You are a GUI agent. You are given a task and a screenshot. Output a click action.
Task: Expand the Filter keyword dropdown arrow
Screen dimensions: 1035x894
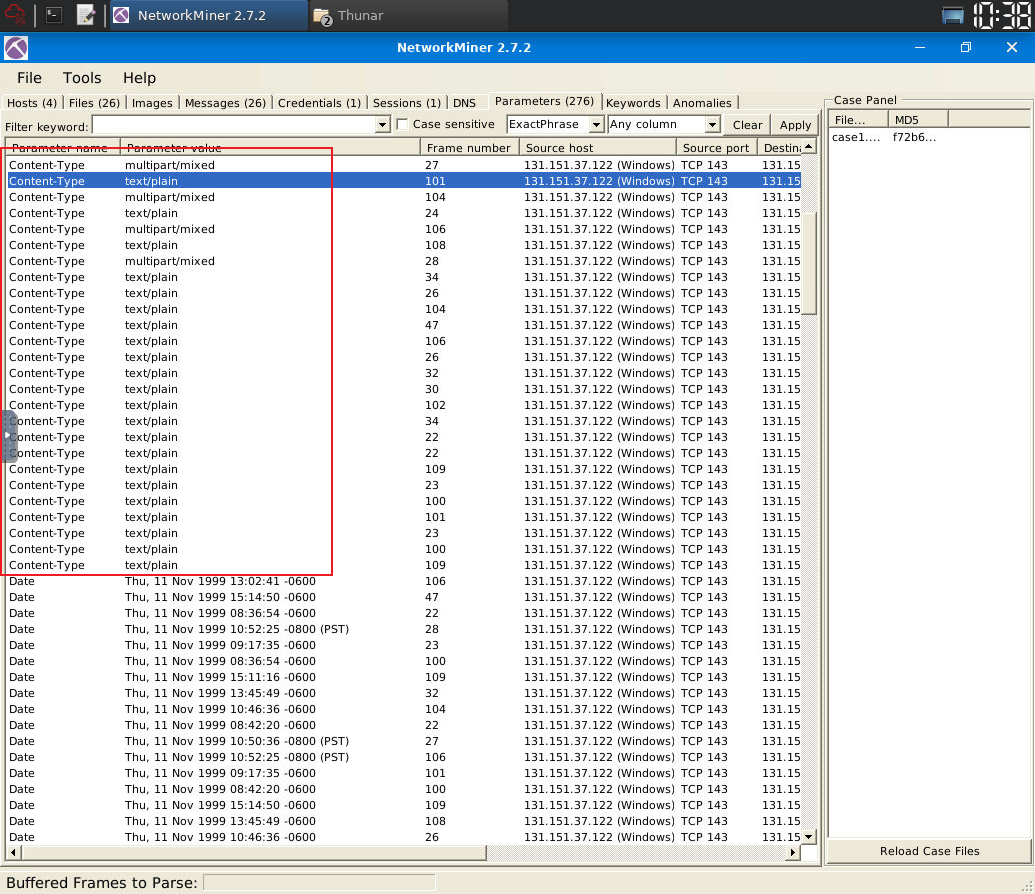382,125
